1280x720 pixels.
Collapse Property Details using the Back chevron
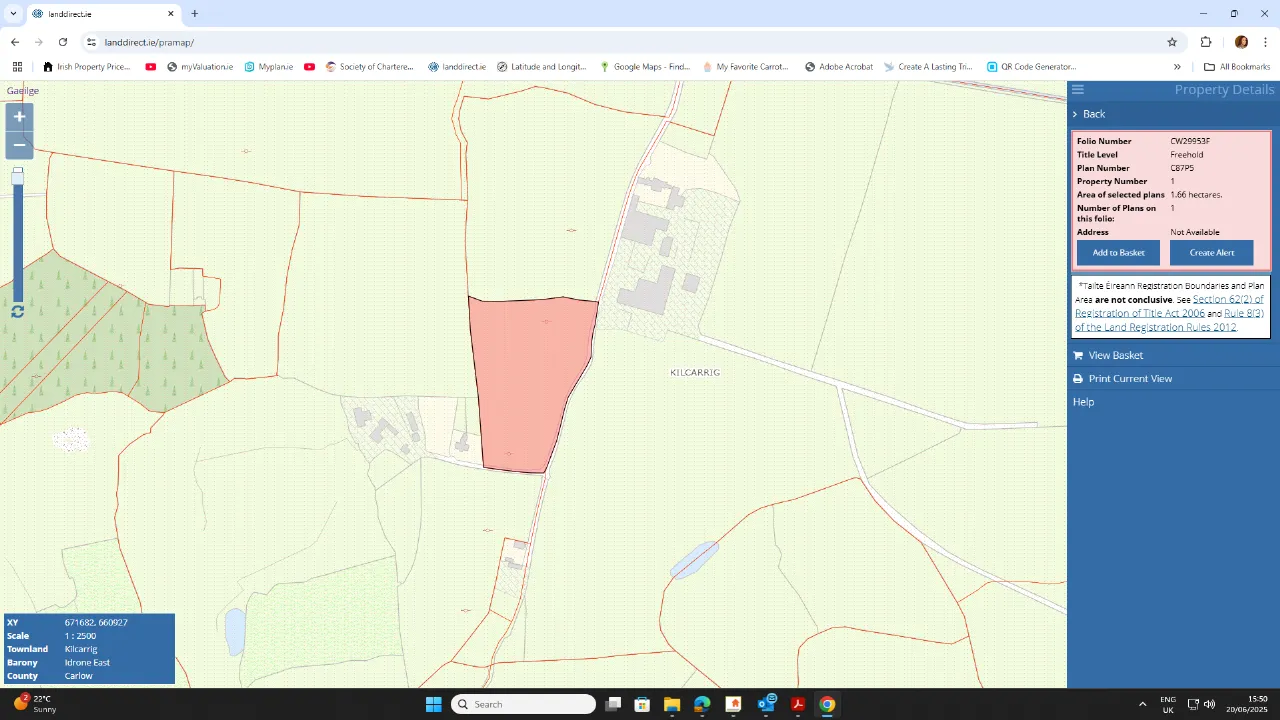(1075, 113)
